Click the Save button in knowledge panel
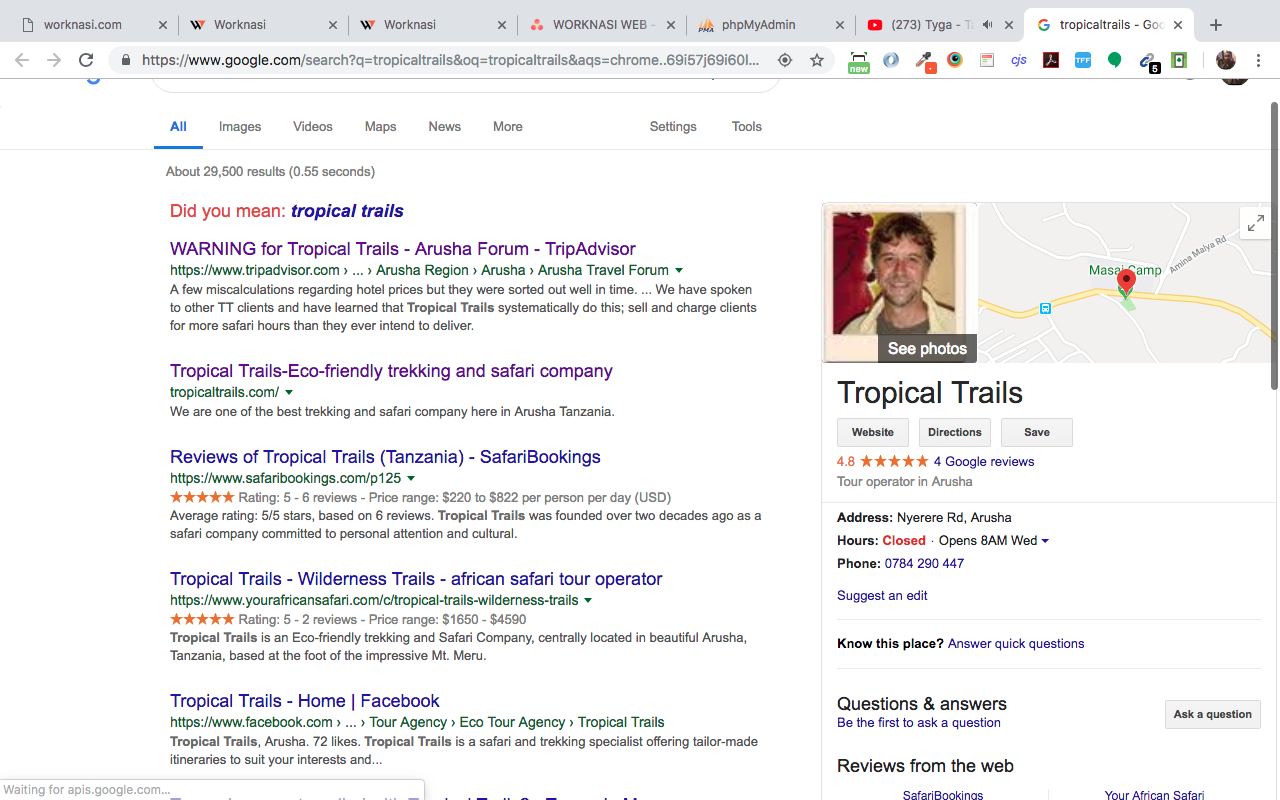 (1037, 432)
